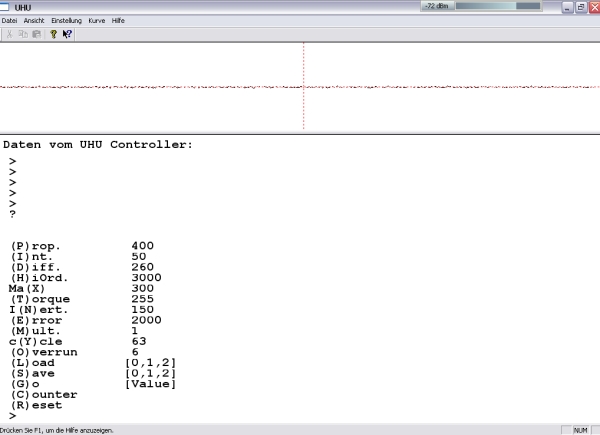Image resolution: width=600 pixels, height=435 pixels.
Task: Click the Paste clipboard toolbar icon
Action: point(37,34)
